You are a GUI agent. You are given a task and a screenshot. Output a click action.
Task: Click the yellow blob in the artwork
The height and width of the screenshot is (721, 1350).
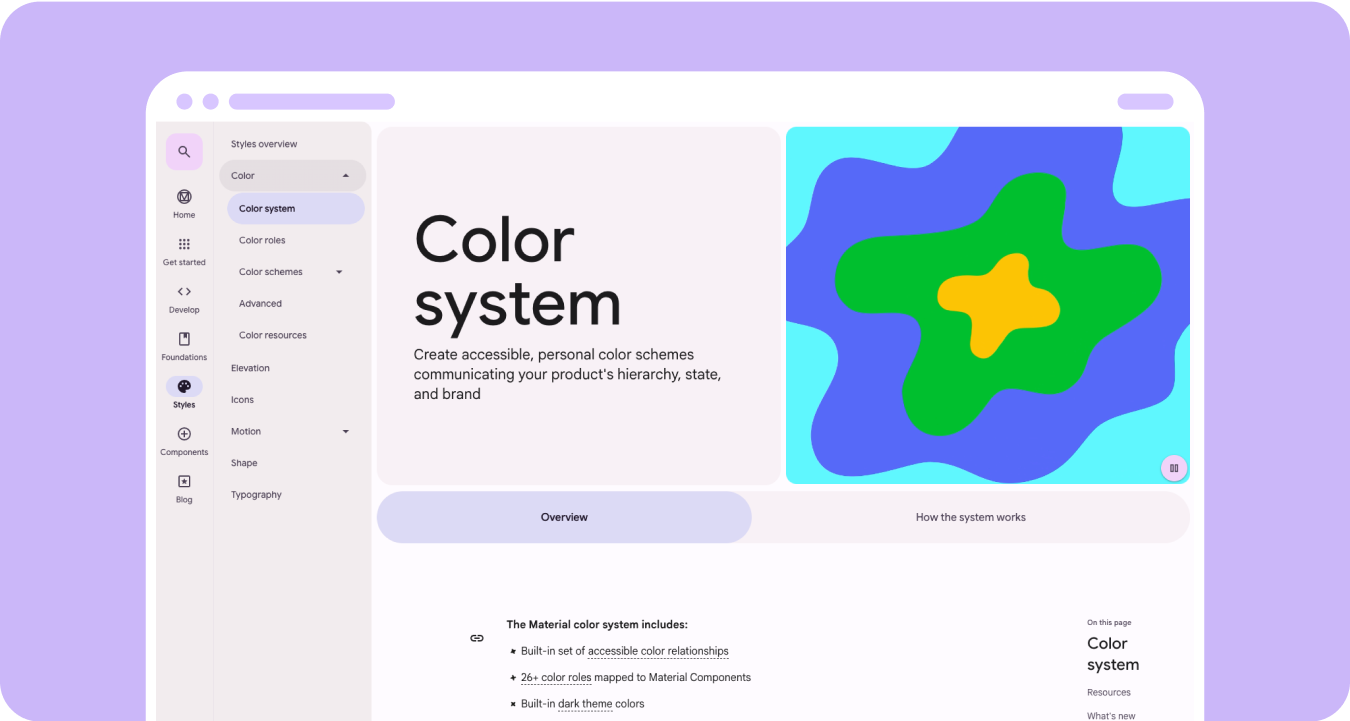[x=995, y=302]
